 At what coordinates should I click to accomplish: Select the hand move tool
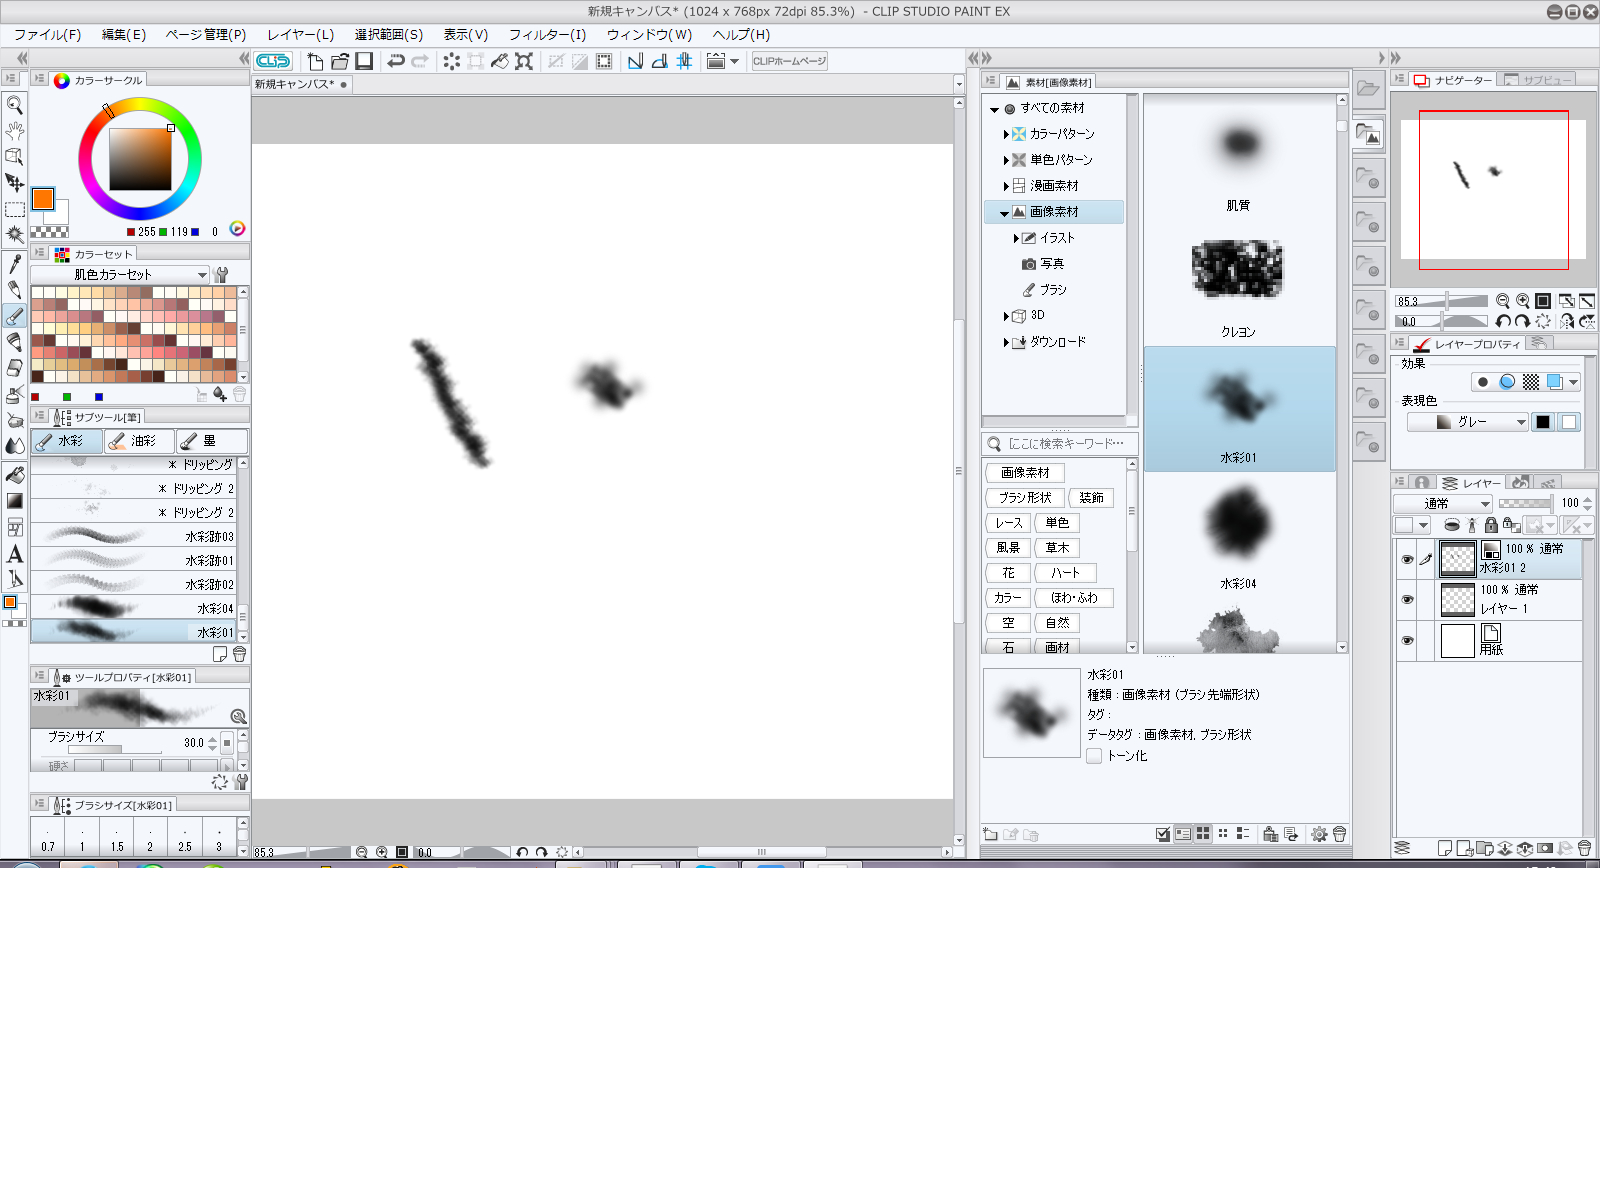15,131
